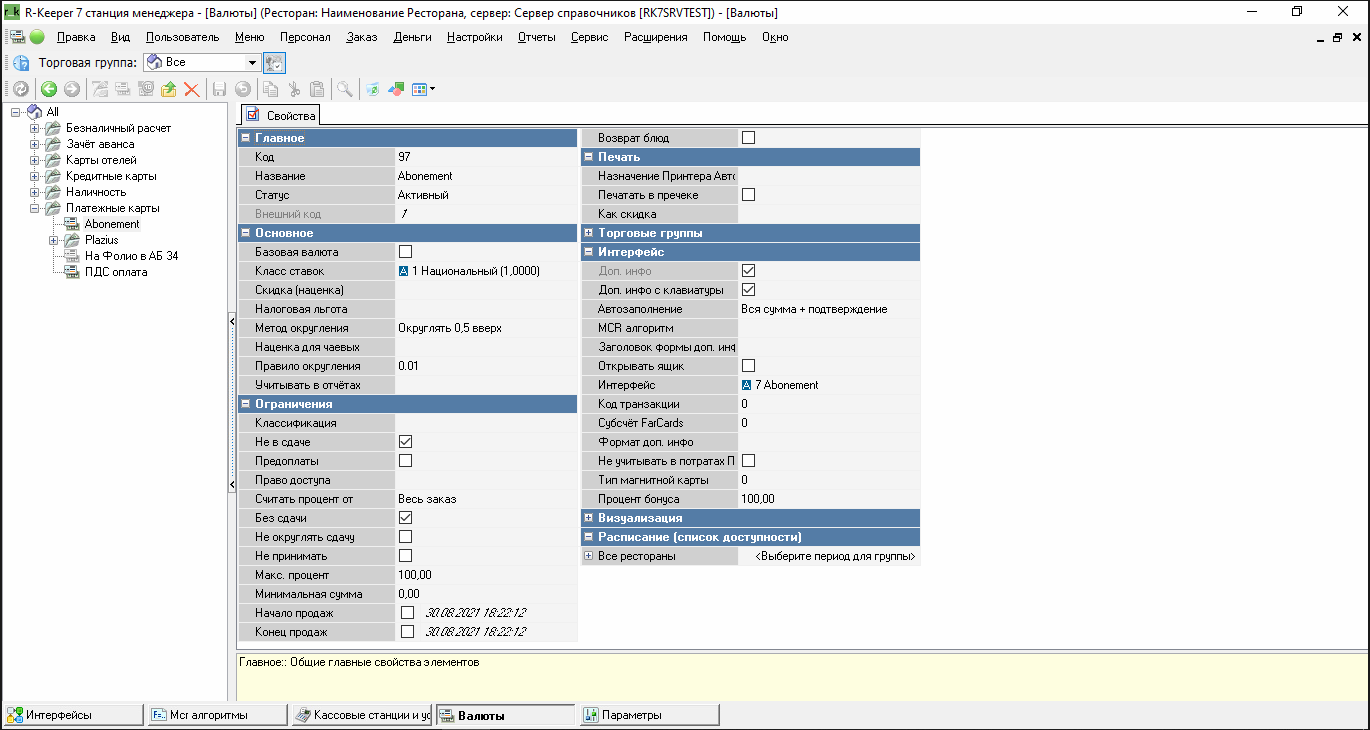
Task: Click the new group folder icon in toolbar
Action: tap(100, 89)
